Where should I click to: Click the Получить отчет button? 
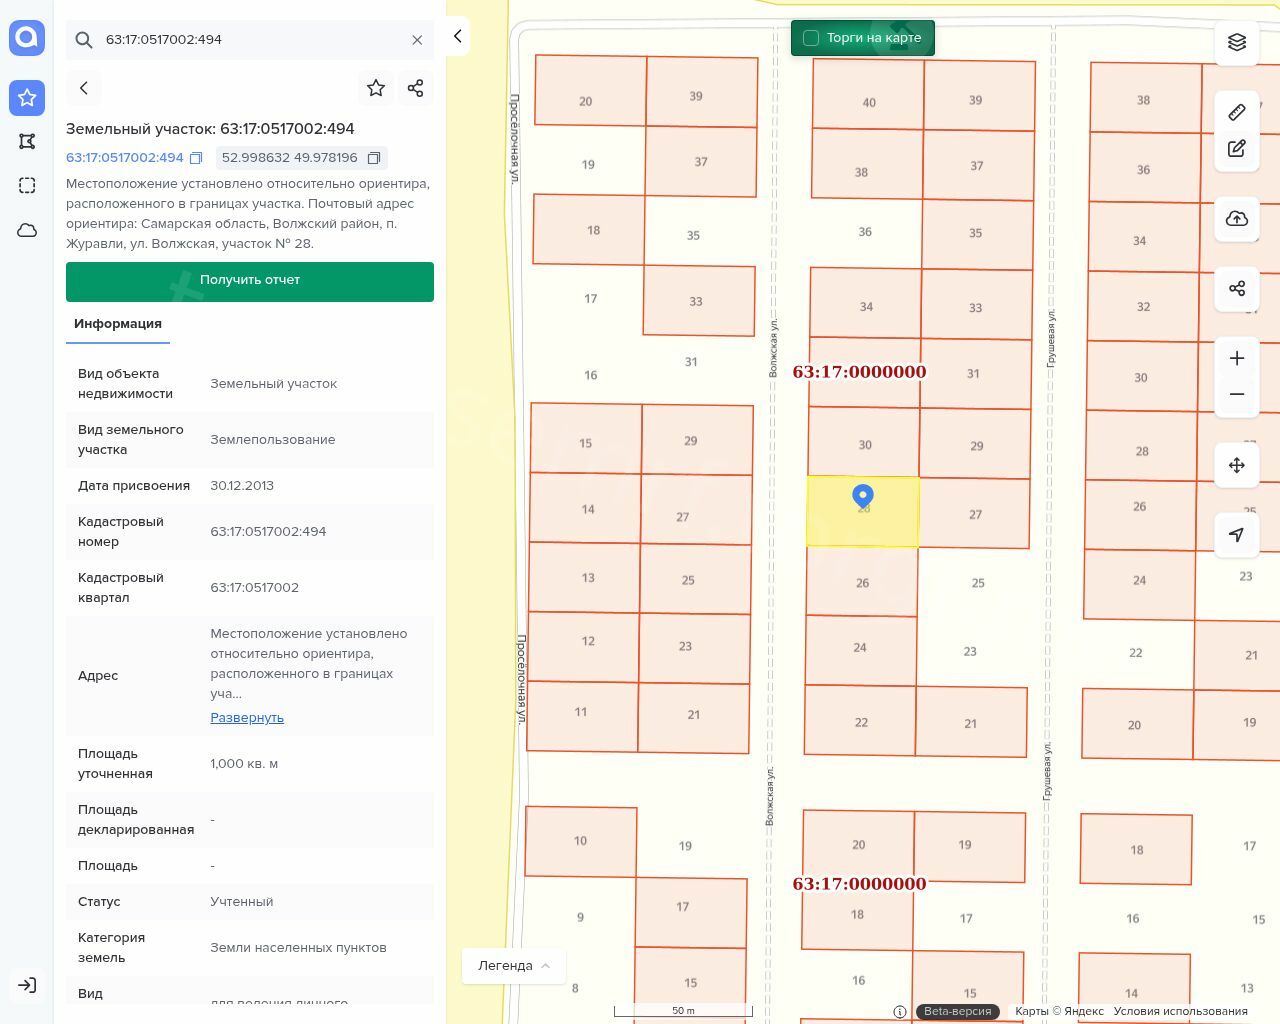click(250, 281)
